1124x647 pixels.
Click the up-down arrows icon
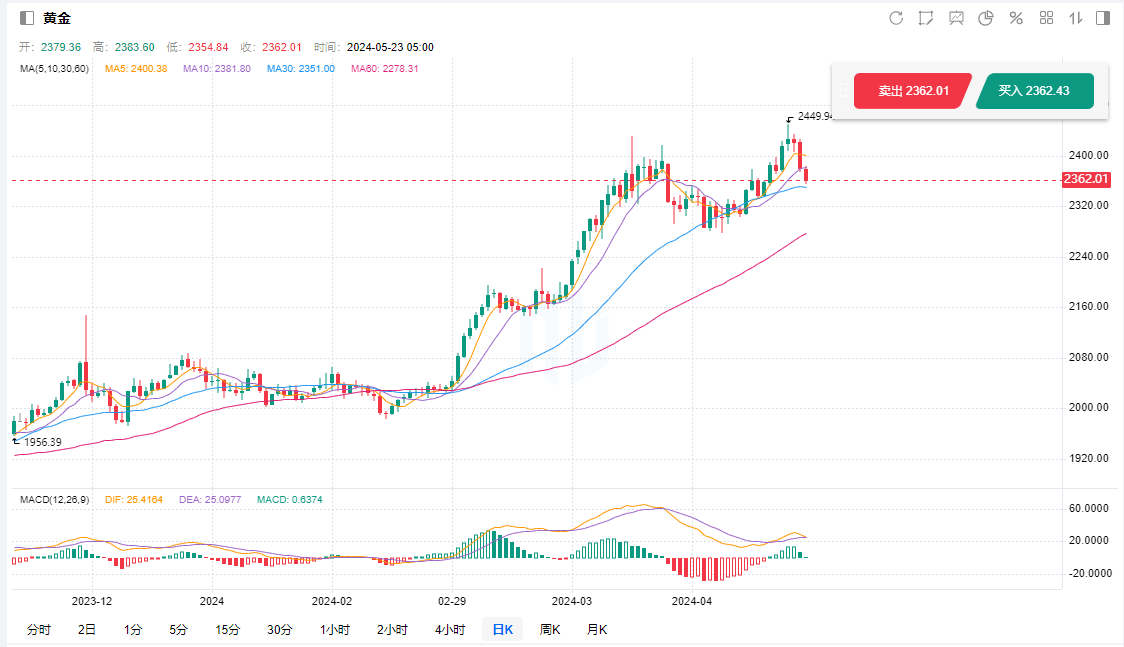click(x=1076, y=18)
